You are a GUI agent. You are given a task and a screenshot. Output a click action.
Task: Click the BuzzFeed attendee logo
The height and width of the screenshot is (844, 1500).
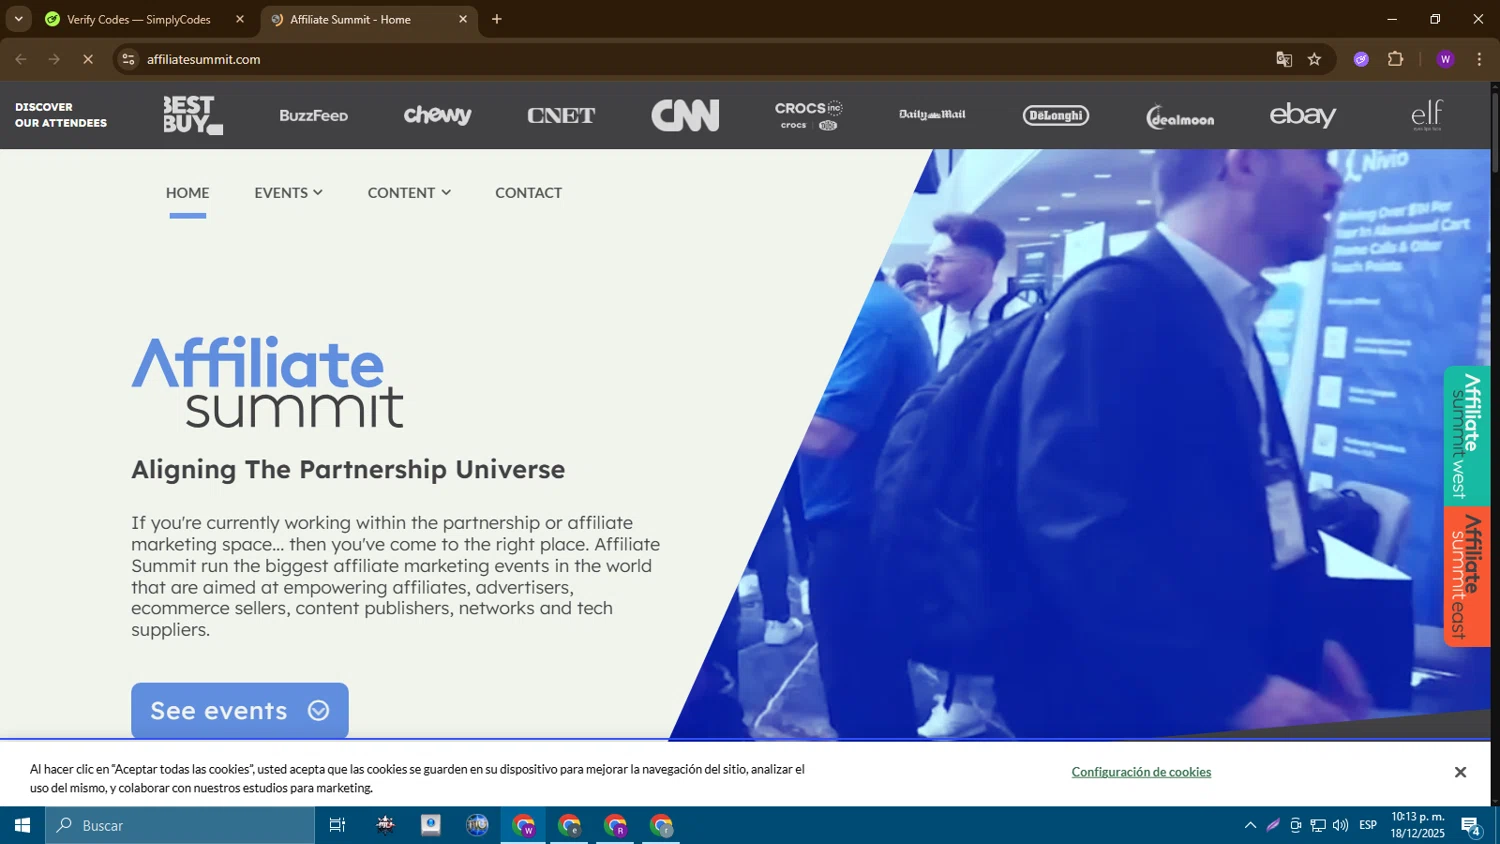[314, 116]
